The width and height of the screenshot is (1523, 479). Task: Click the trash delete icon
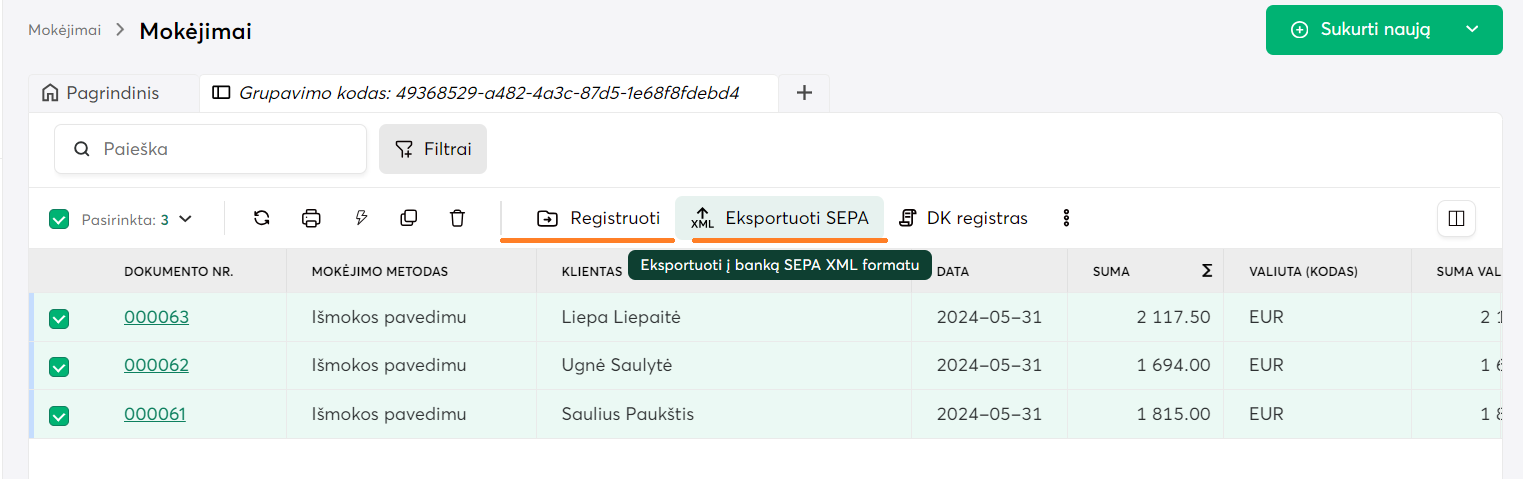pyautogui.click(x=457, y=218)
